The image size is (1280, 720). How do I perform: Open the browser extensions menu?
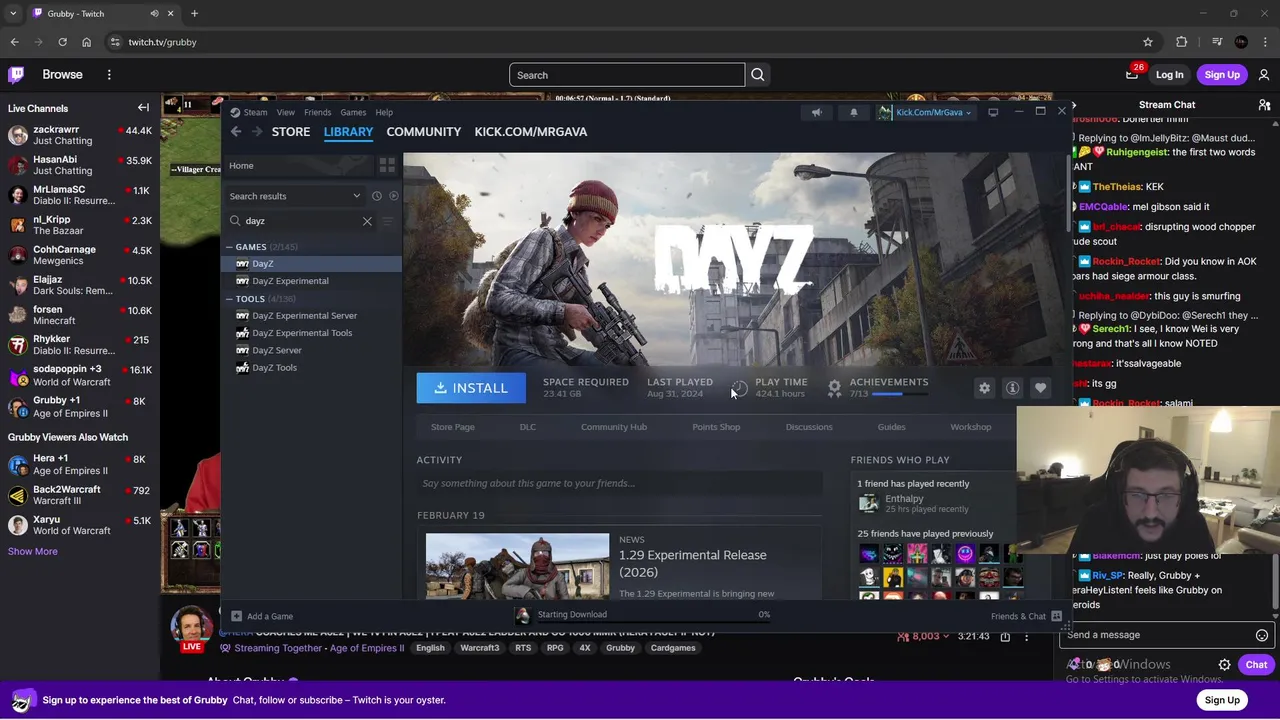coord(1182,42)
